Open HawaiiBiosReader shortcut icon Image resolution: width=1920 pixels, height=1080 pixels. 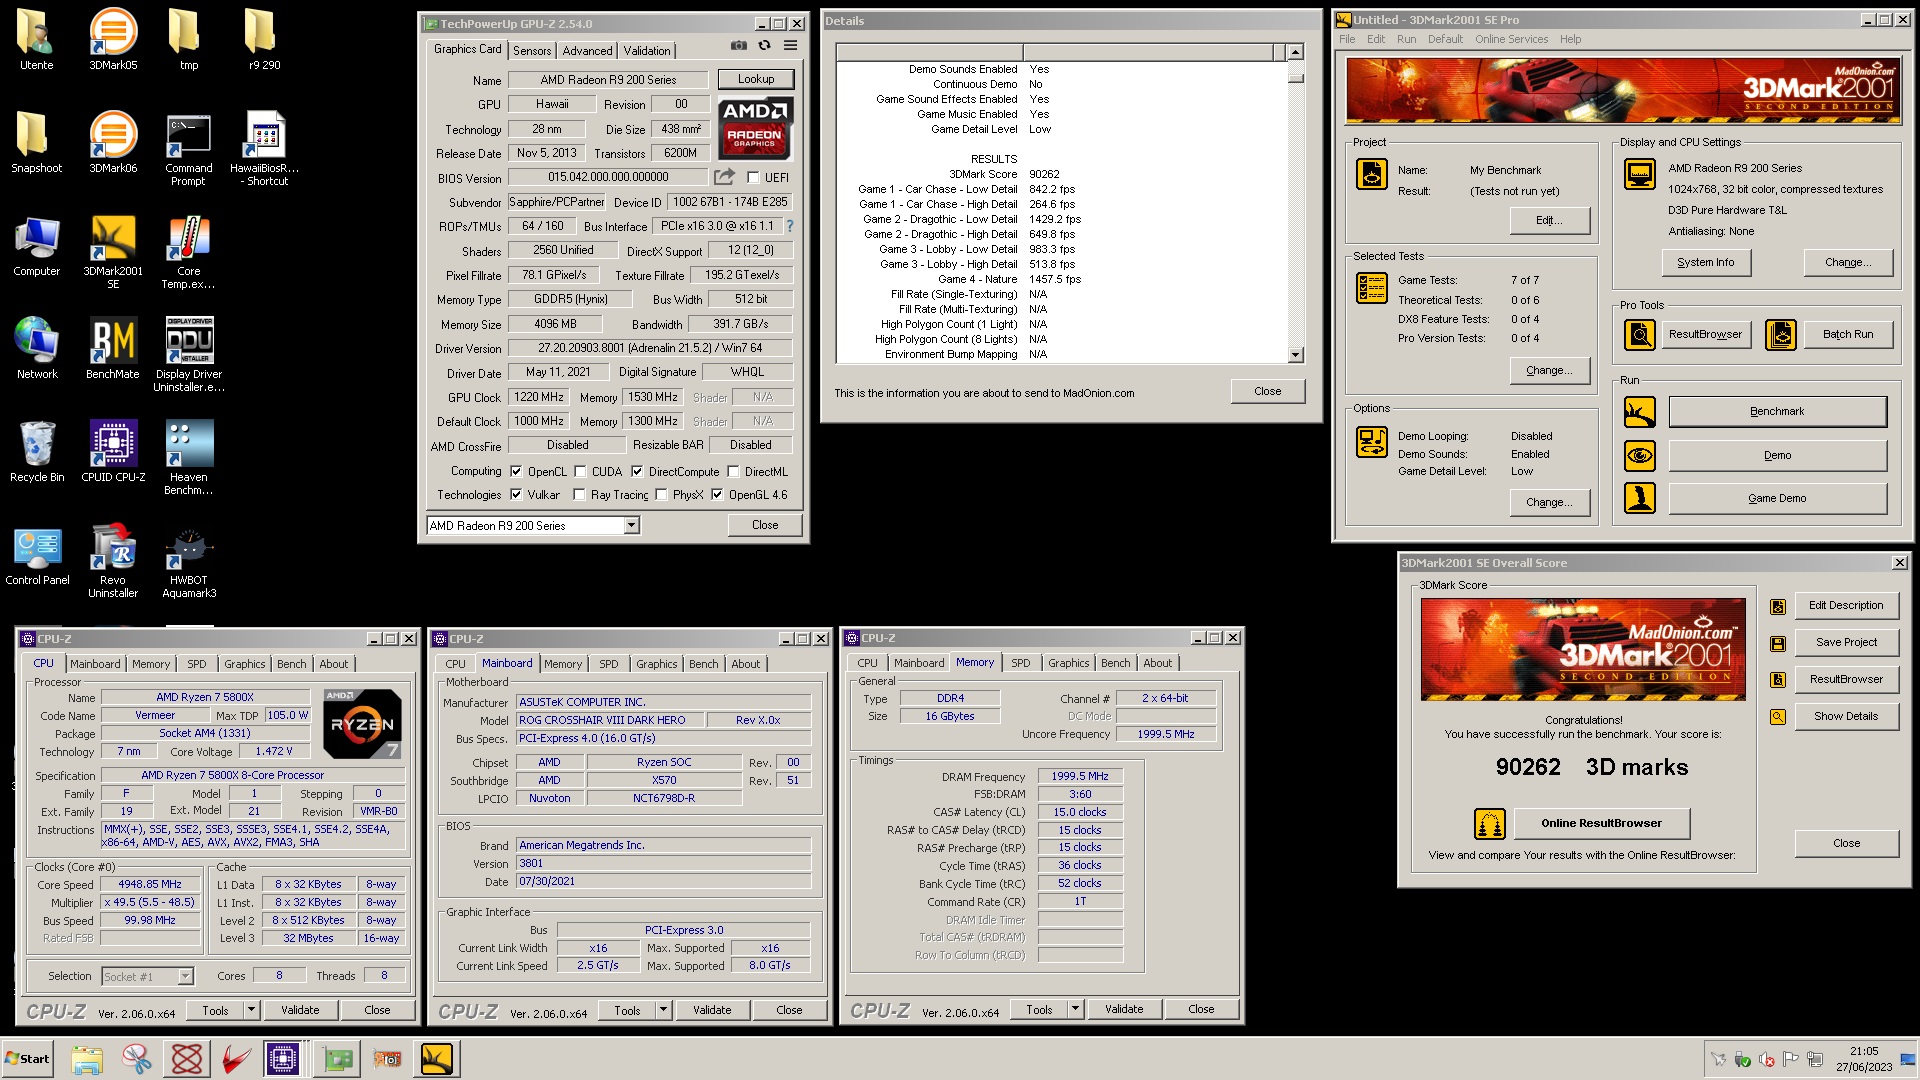point(265,148)
